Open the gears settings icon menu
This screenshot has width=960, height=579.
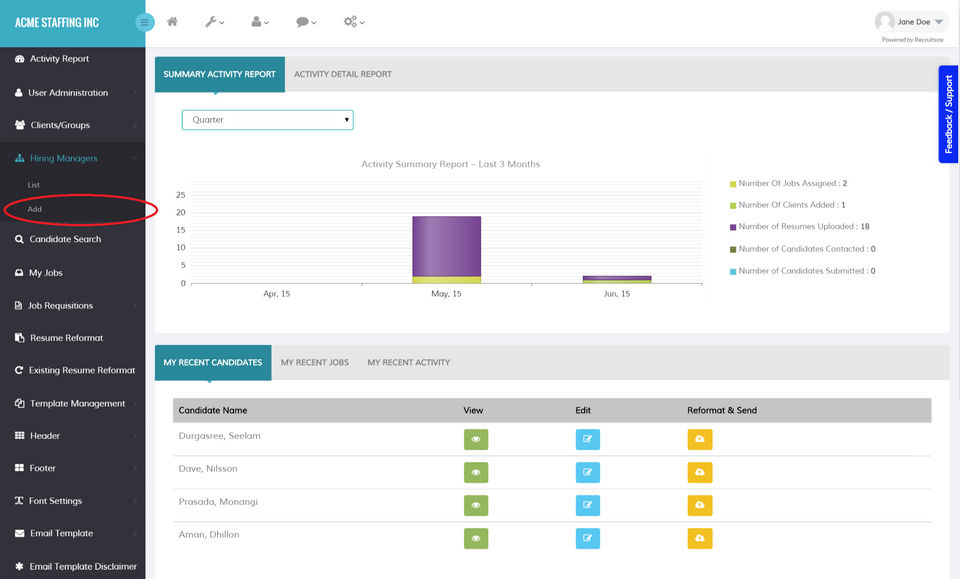coord(354,22)
